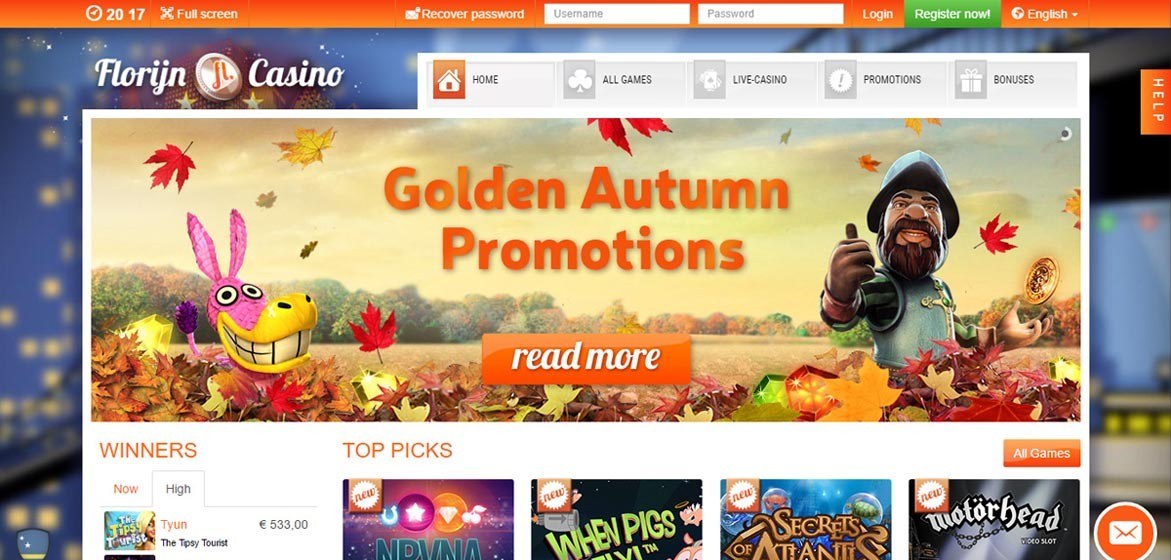1171x560 pixels.
Task: Click the Florijn Casino logo
Action: pyautogui.click(x=220, y=75)
